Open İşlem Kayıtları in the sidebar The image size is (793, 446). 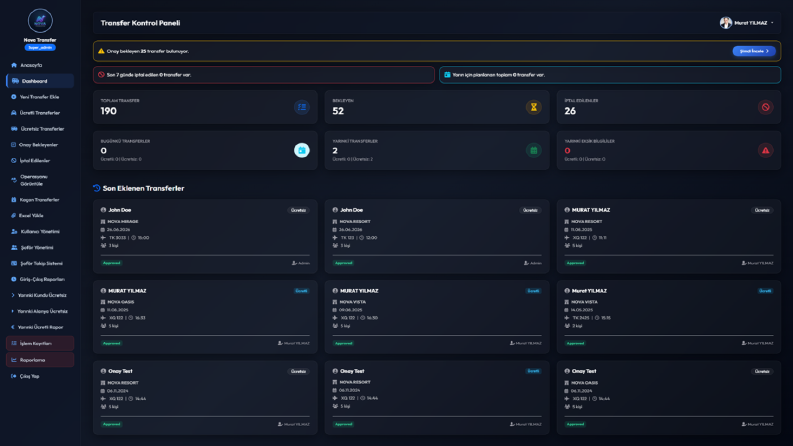tap(40, 343)
